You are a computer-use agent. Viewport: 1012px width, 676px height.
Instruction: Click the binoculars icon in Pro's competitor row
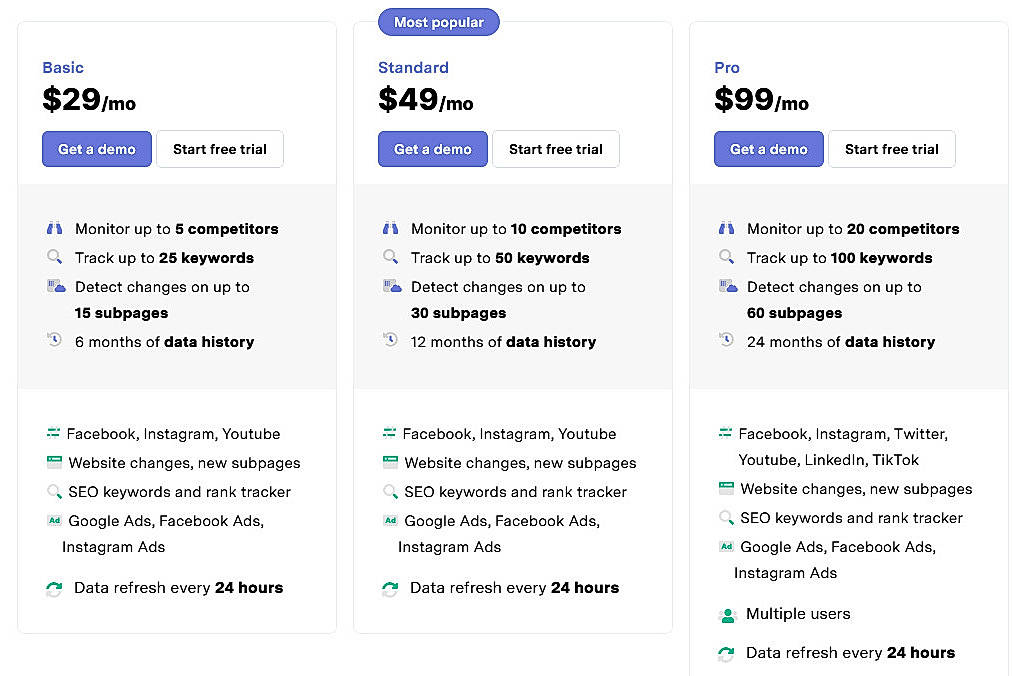[726, 228]
